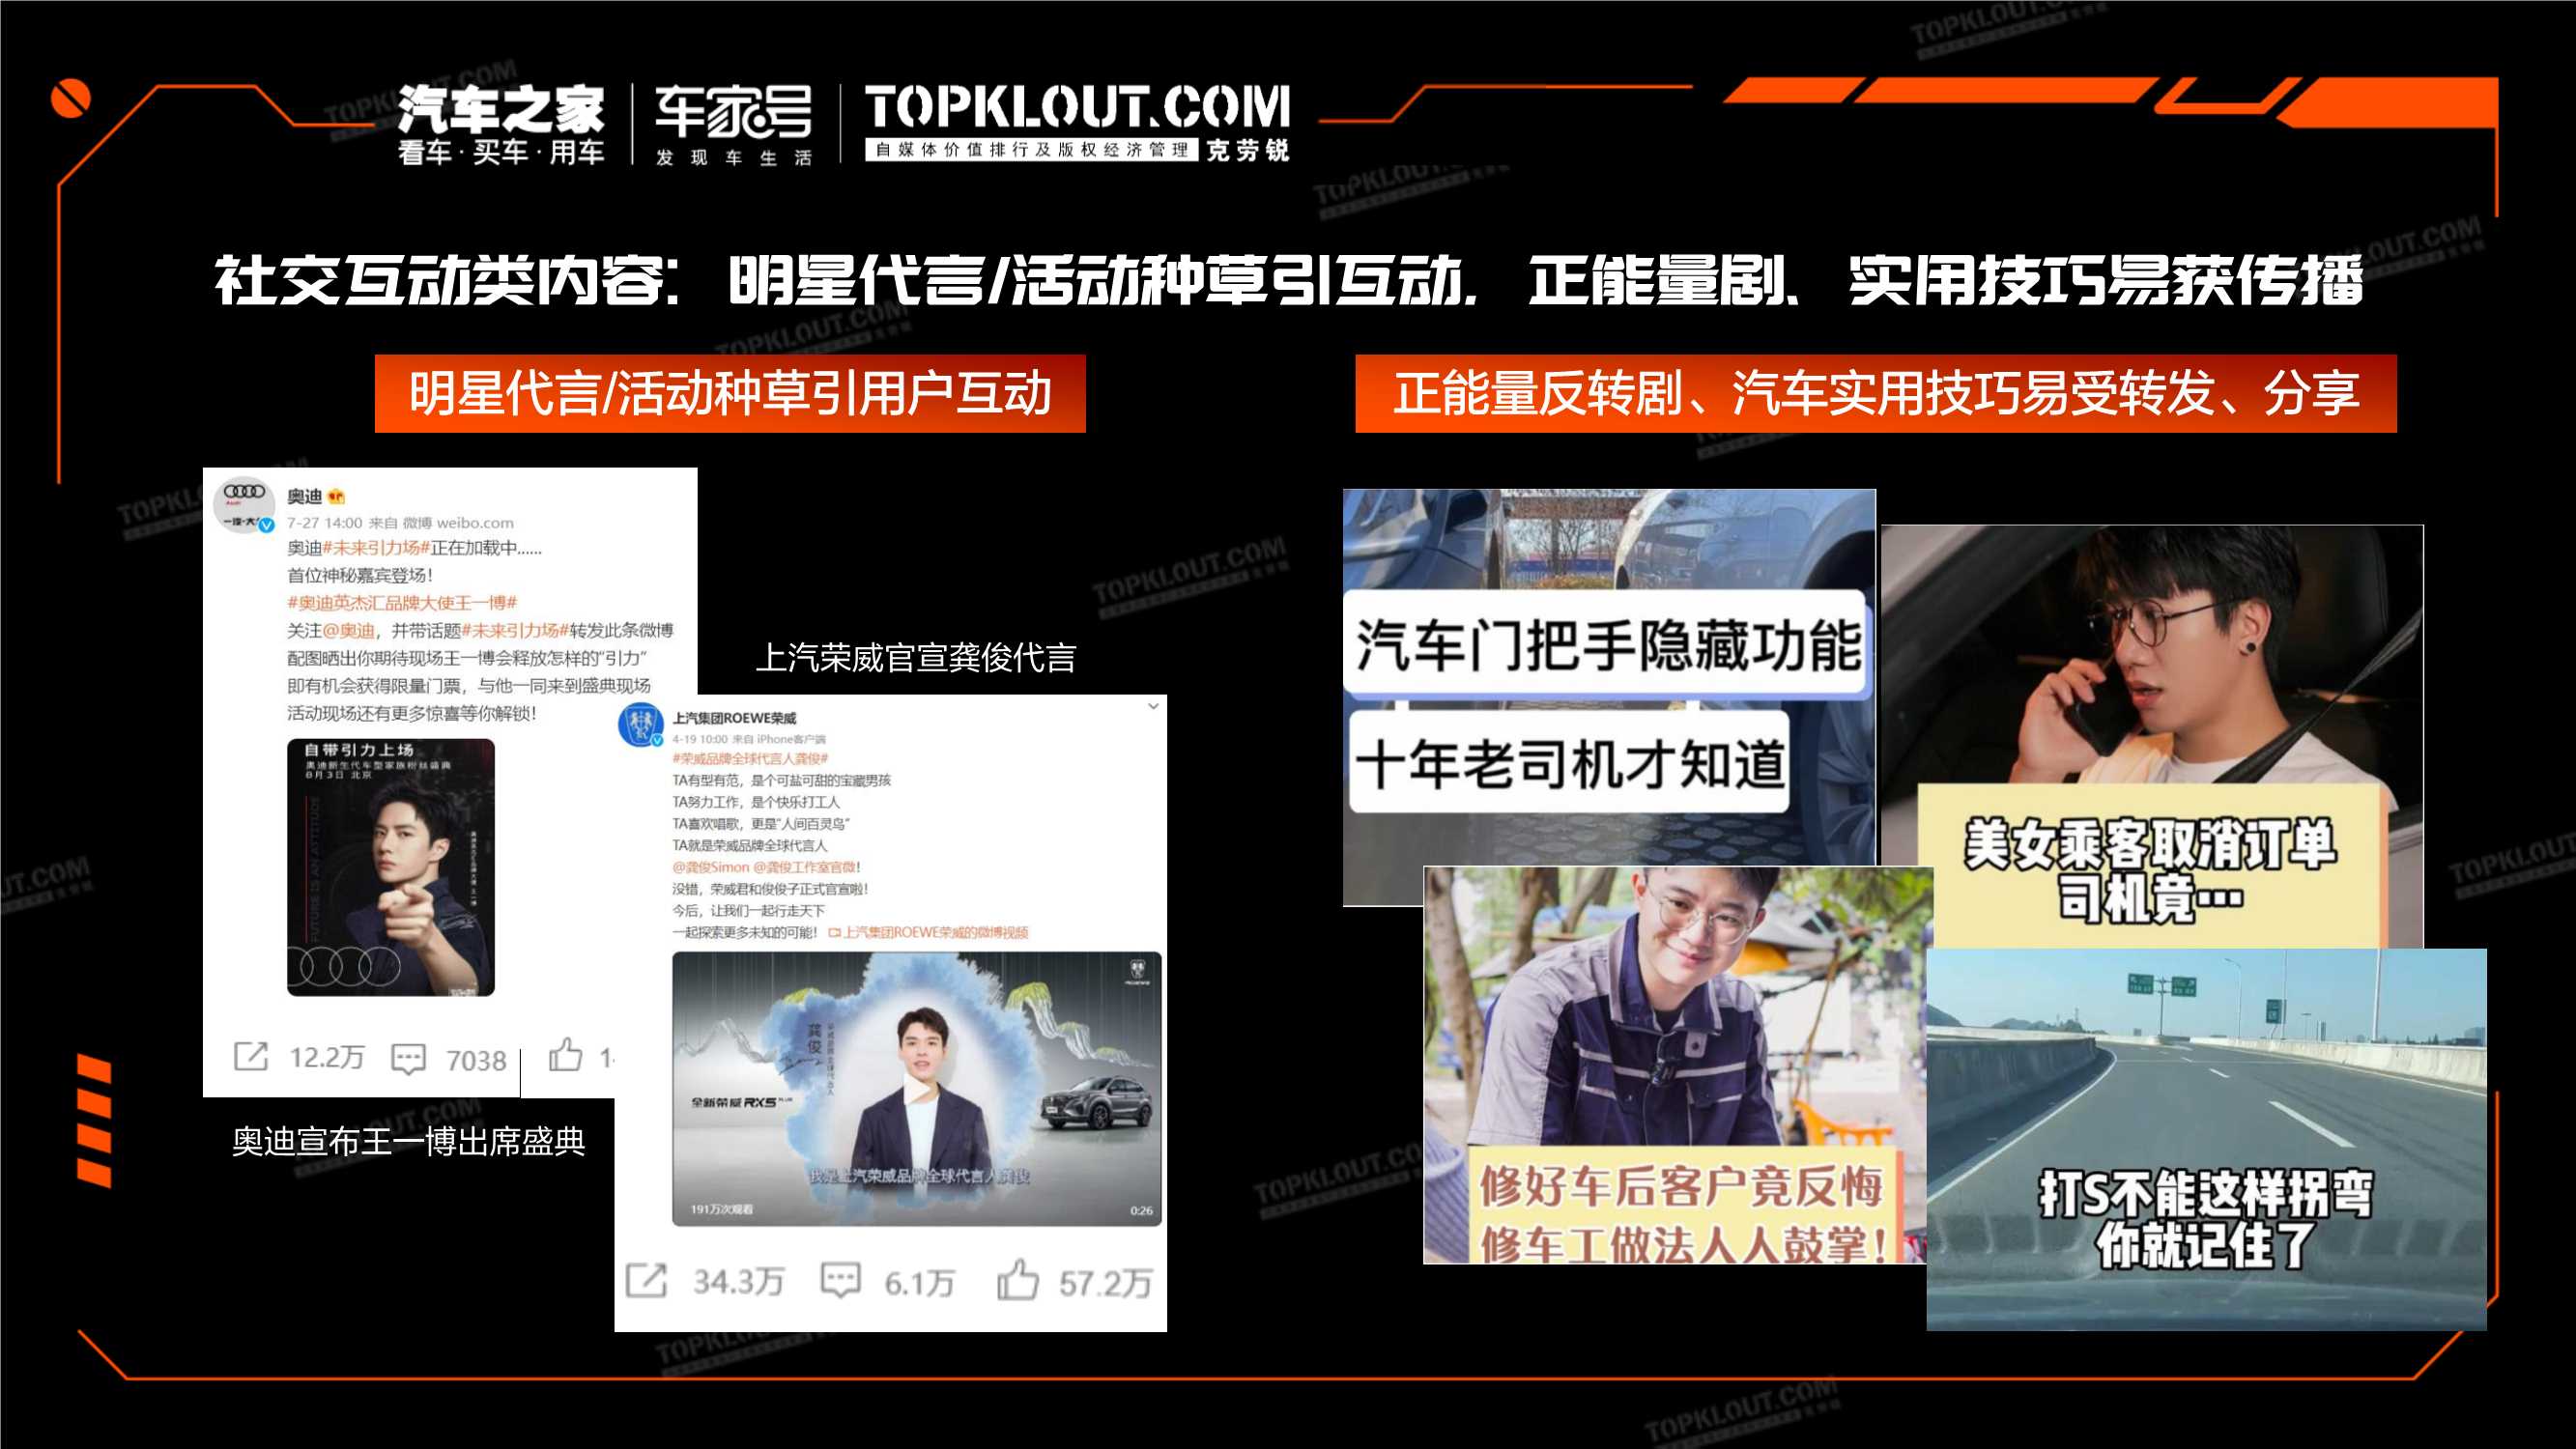2576x1449 pixels.
Task: Click the @奥迪 mention link
Action: tap(349, 631)
